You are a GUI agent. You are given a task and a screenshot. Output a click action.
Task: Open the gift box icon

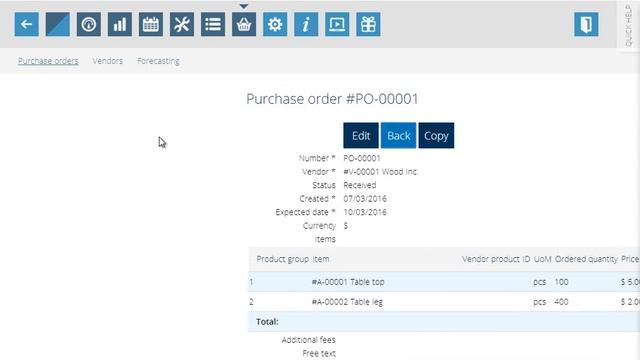click(368, 24)
